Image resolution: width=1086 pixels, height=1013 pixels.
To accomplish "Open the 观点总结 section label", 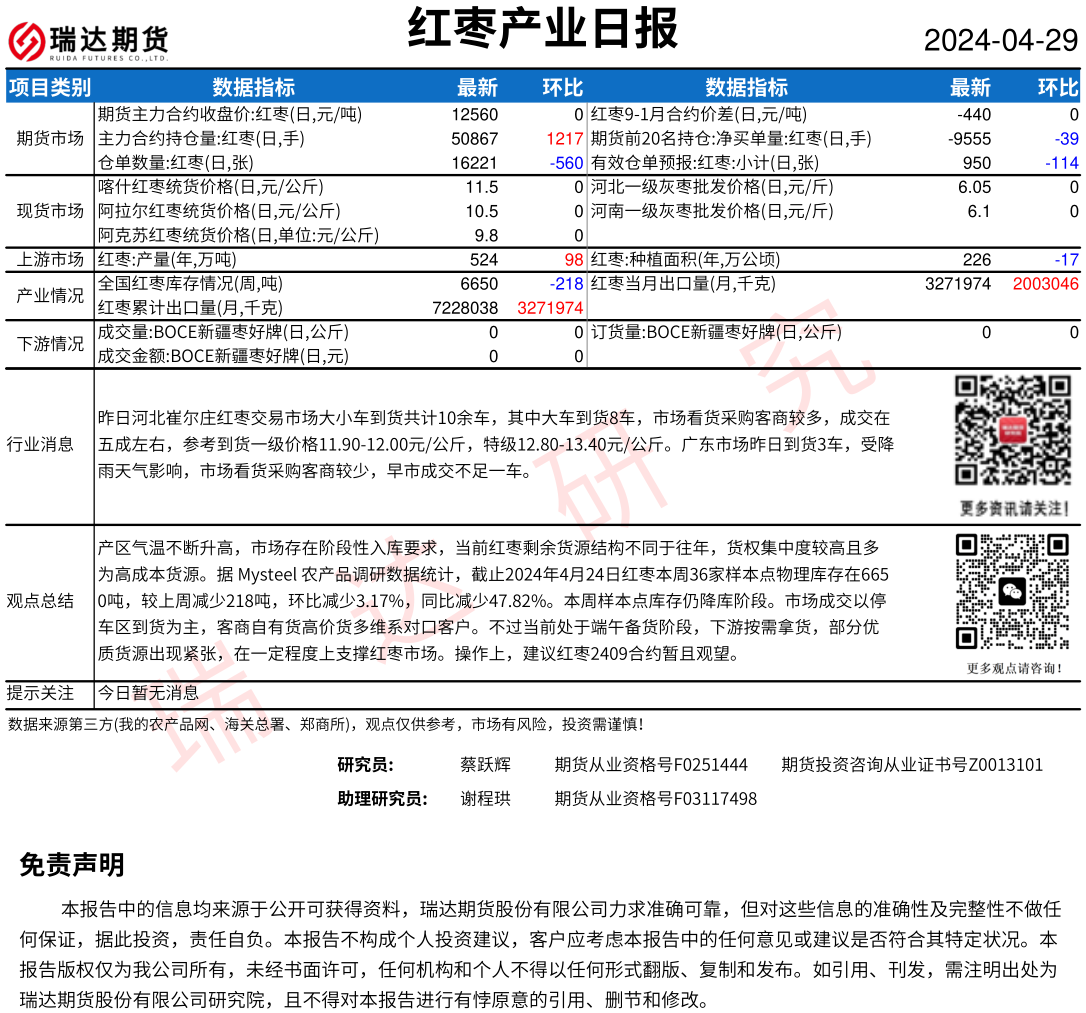I will pyautogui.click(x=40, y=601).
